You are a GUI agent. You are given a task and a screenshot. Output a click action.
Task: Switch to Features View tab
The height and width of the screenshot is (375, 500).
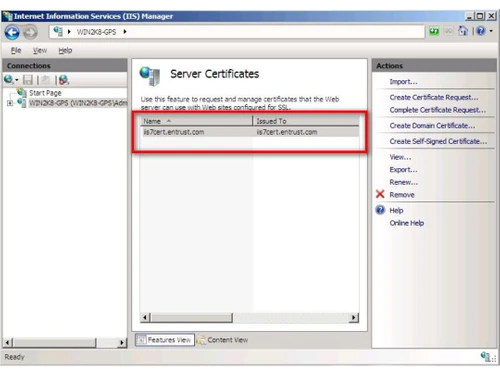click(165, 340)
